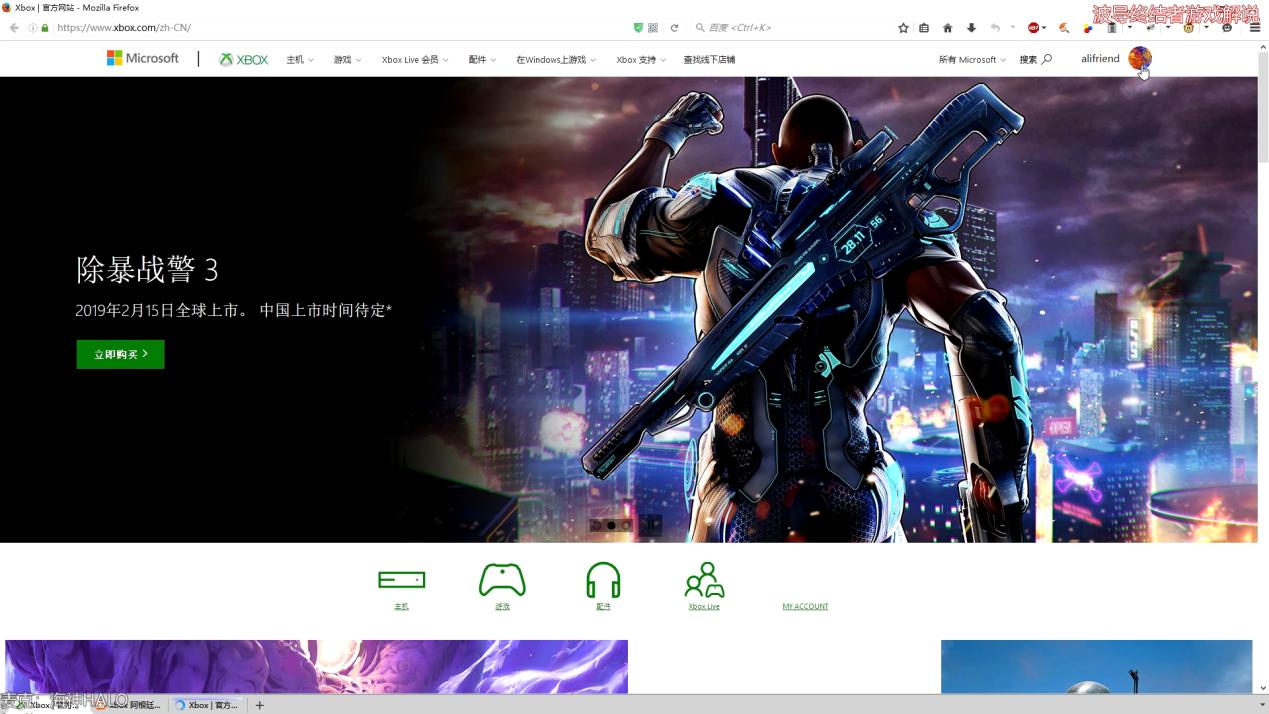
Task: Click the alifriend profile avatar
Action: [1141, 58]
